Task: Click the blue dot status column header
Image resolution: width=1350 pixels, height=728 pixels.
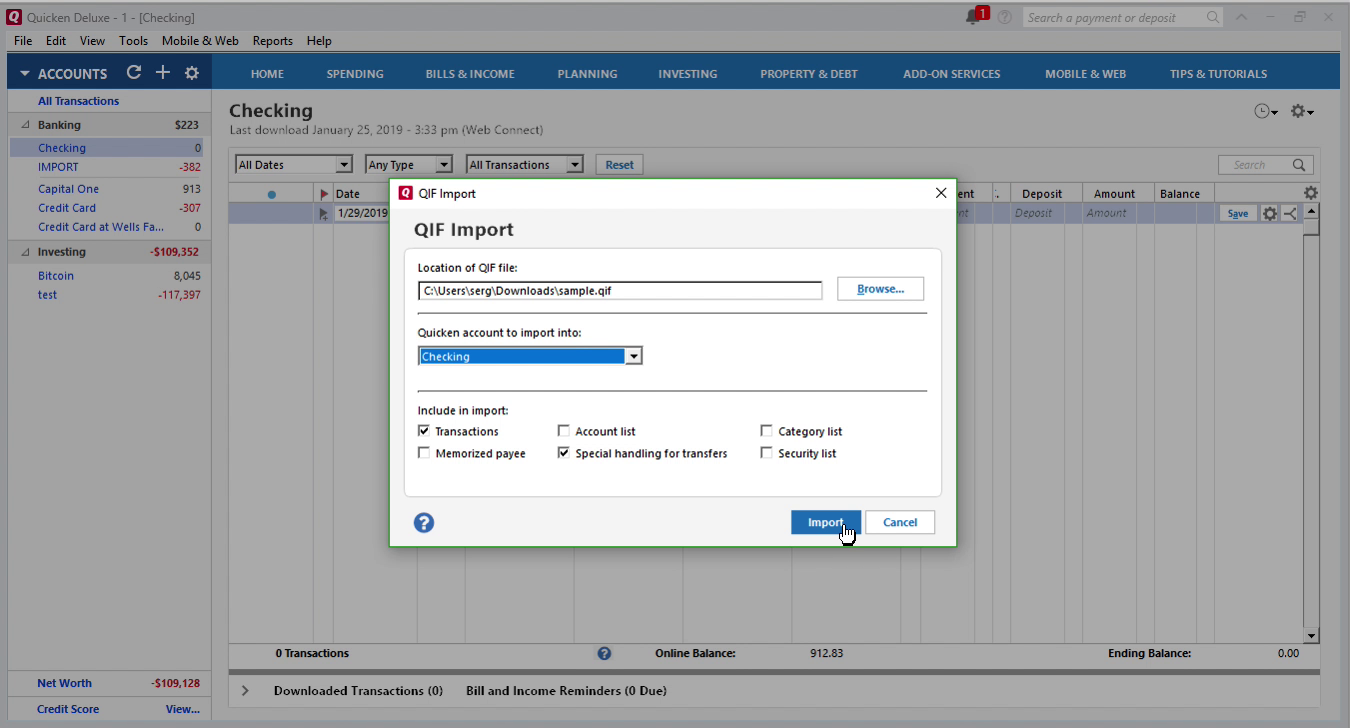Action: point(272,194)
